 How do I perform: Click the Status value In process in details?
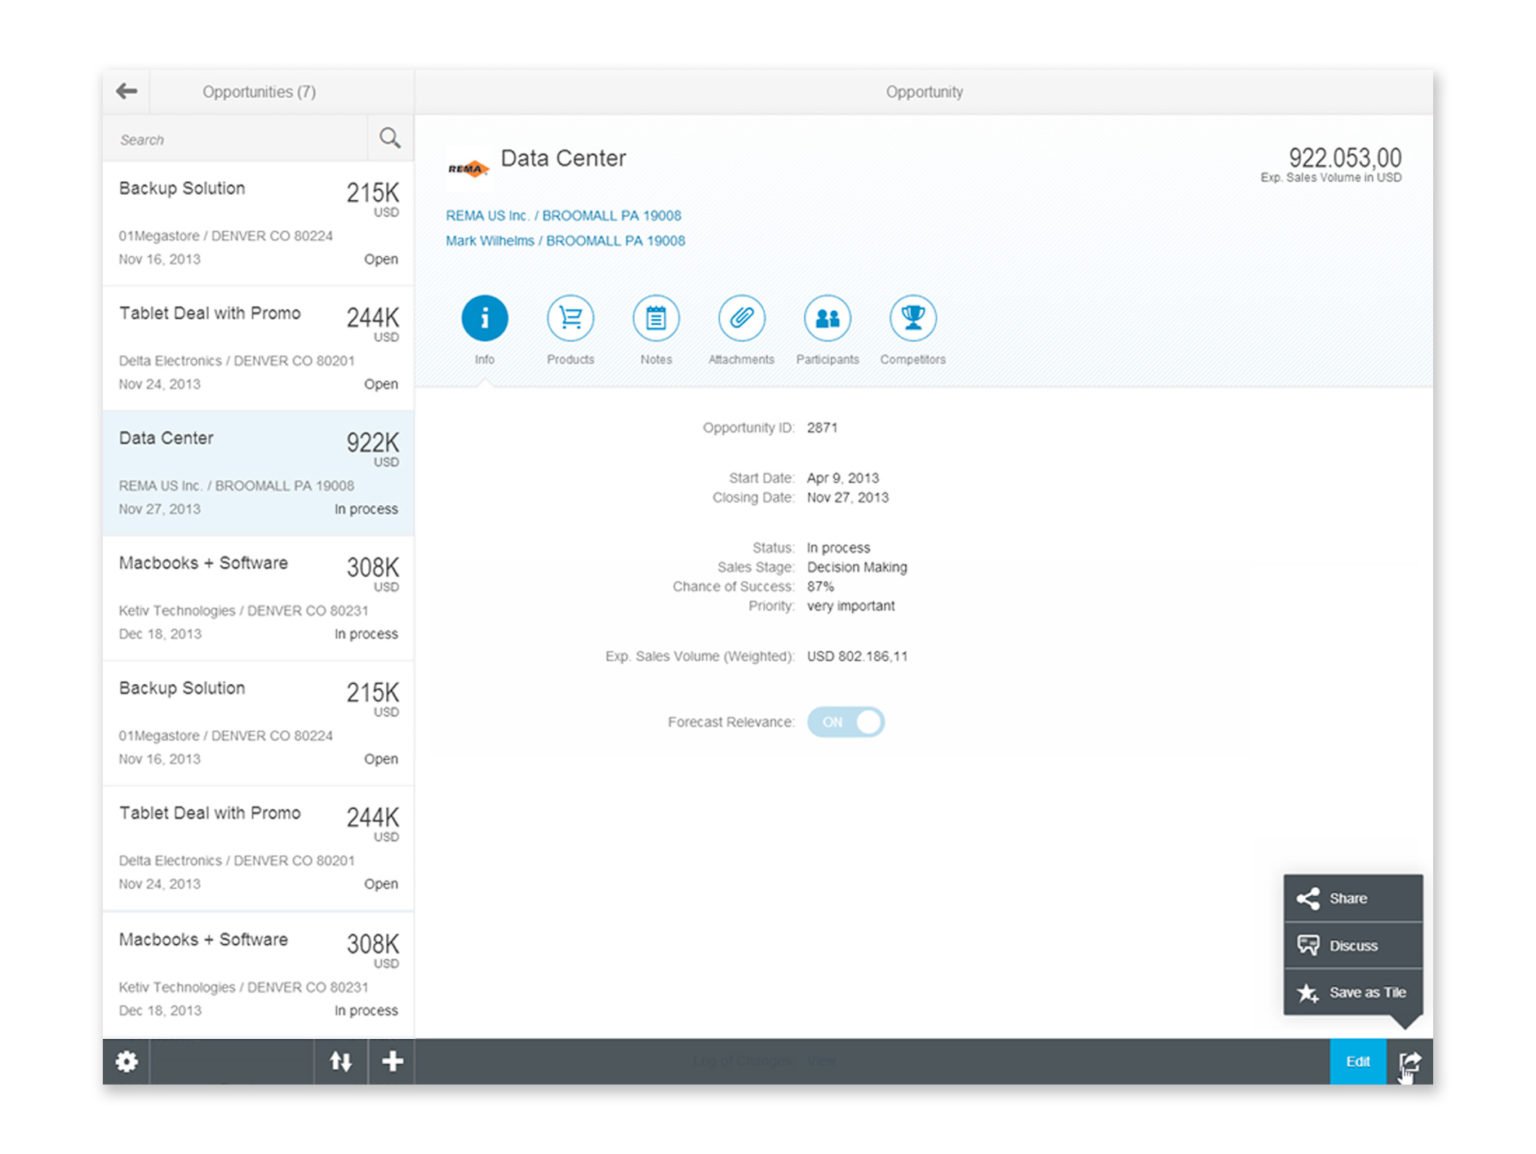pyautogui.click(x=838, y=548)
